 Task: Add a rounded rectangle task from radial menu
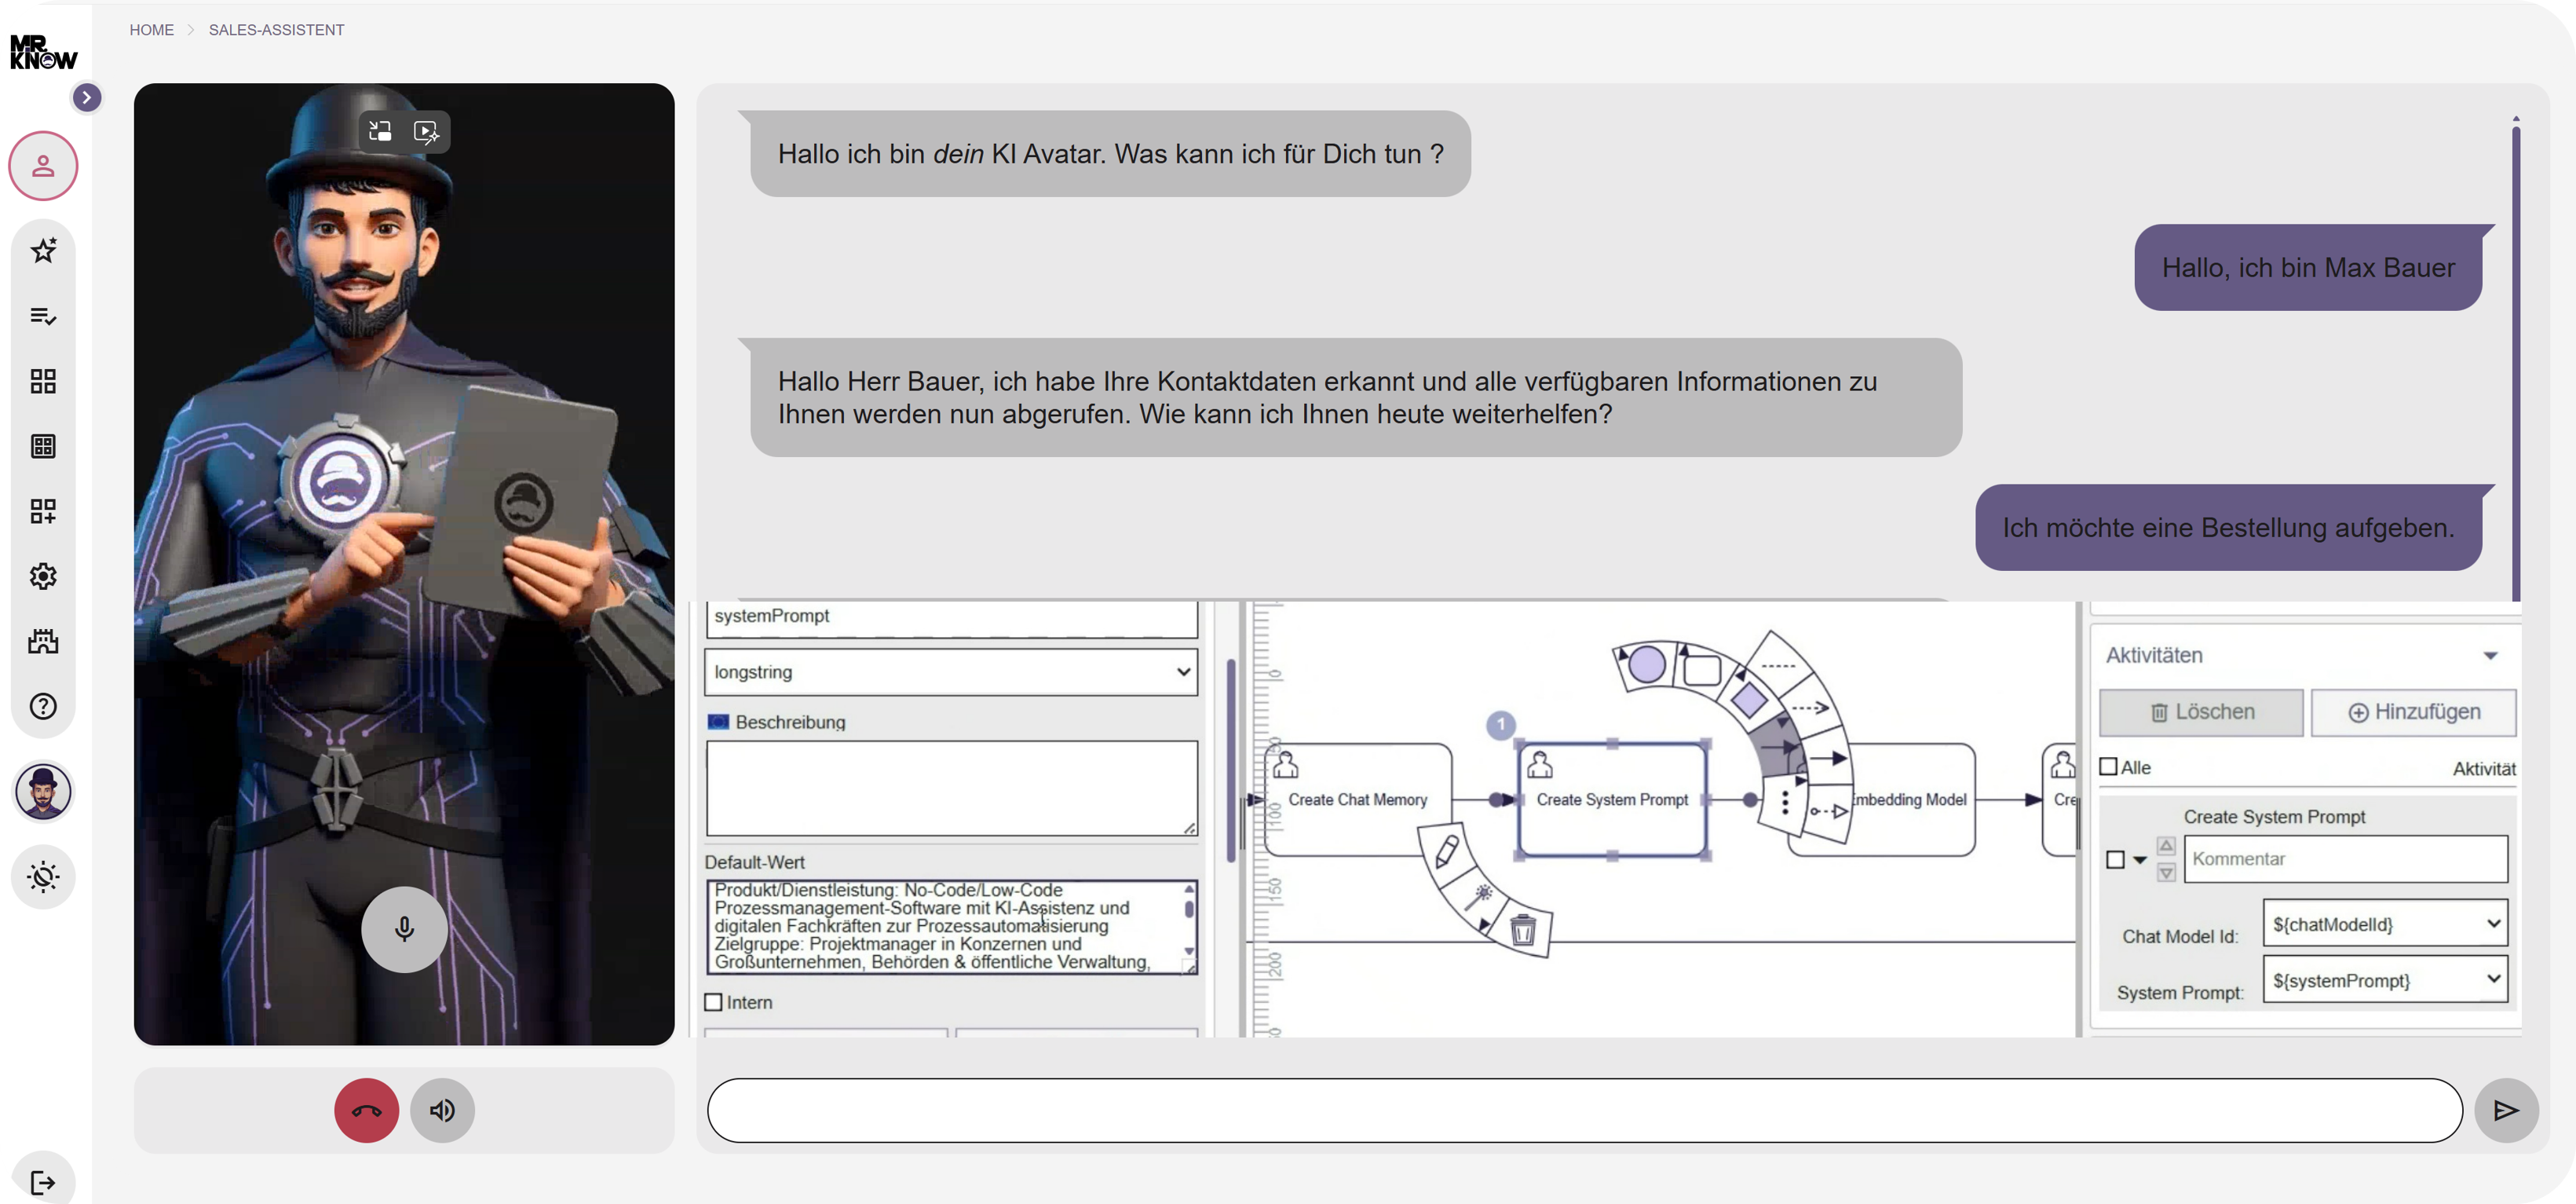[1702, 669]
